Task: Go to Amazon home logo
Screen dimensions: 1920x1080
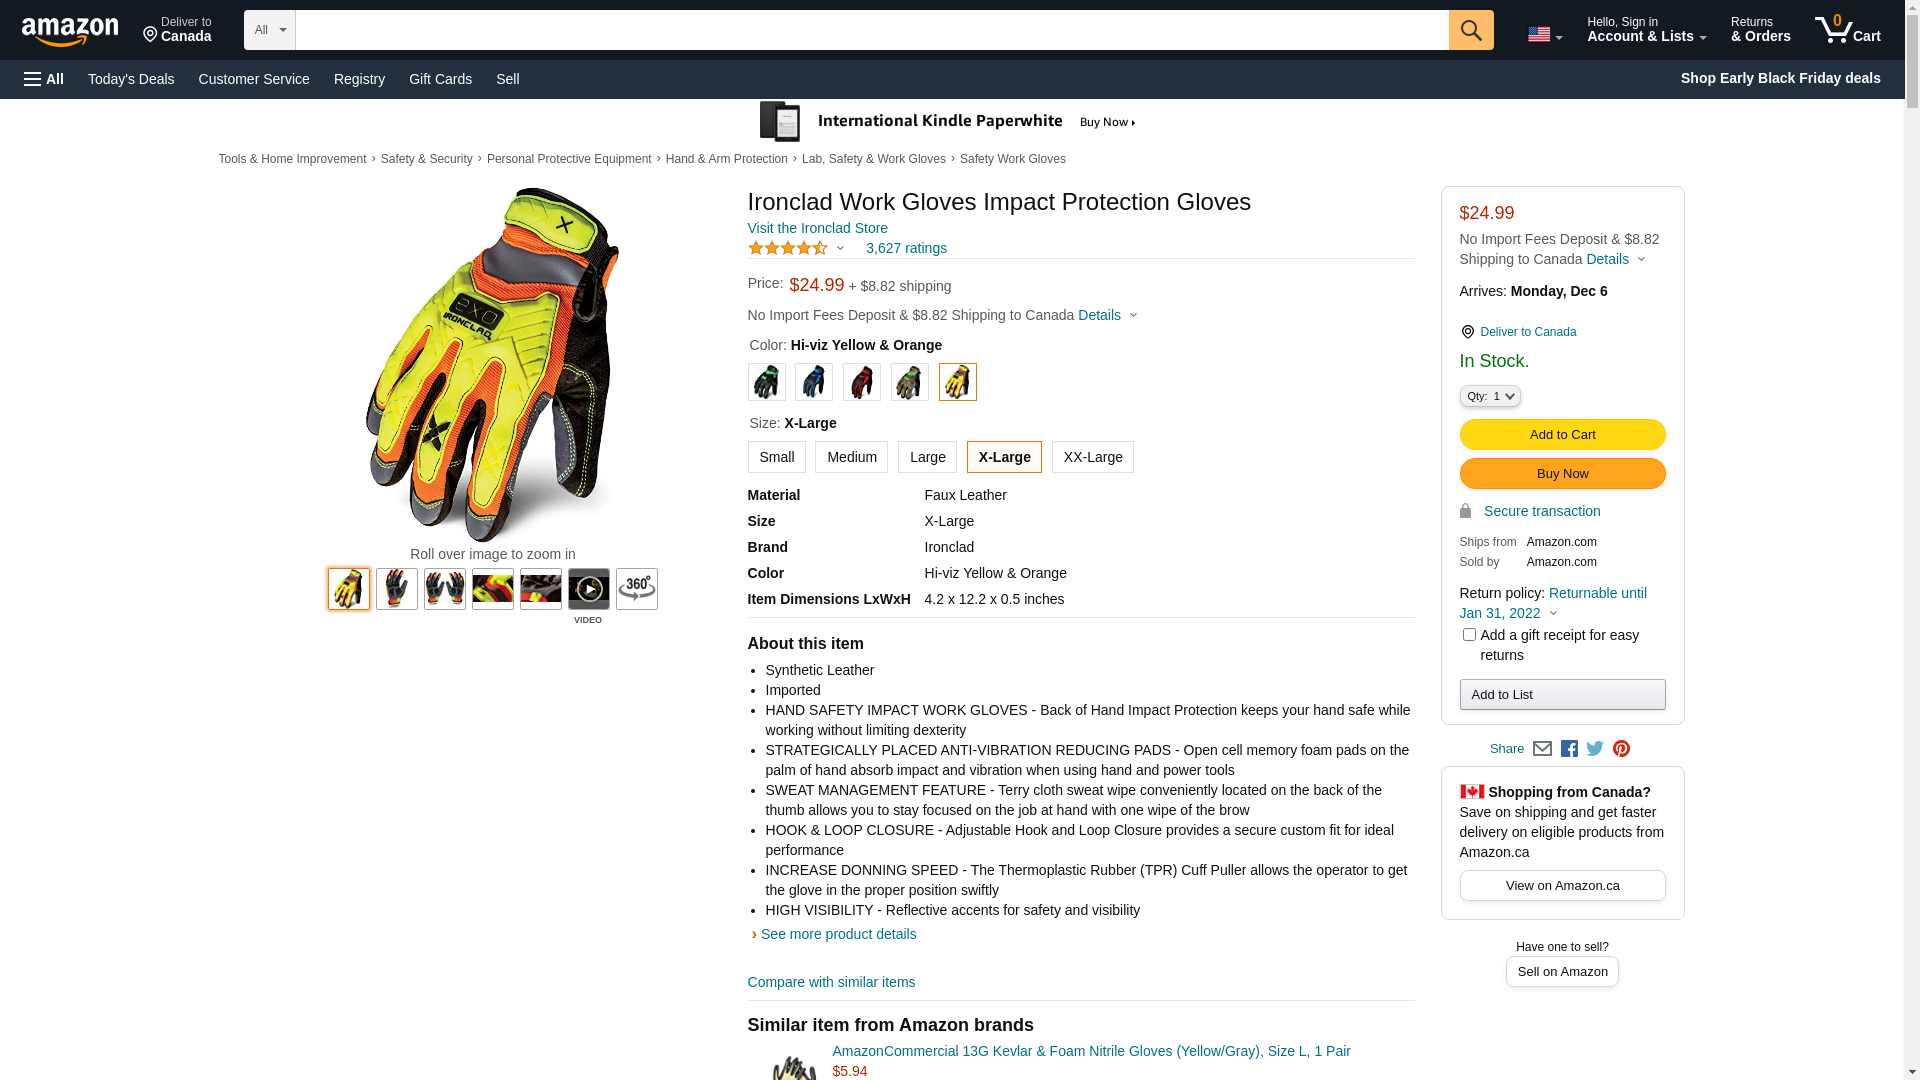Action: (x=70, y=31)
